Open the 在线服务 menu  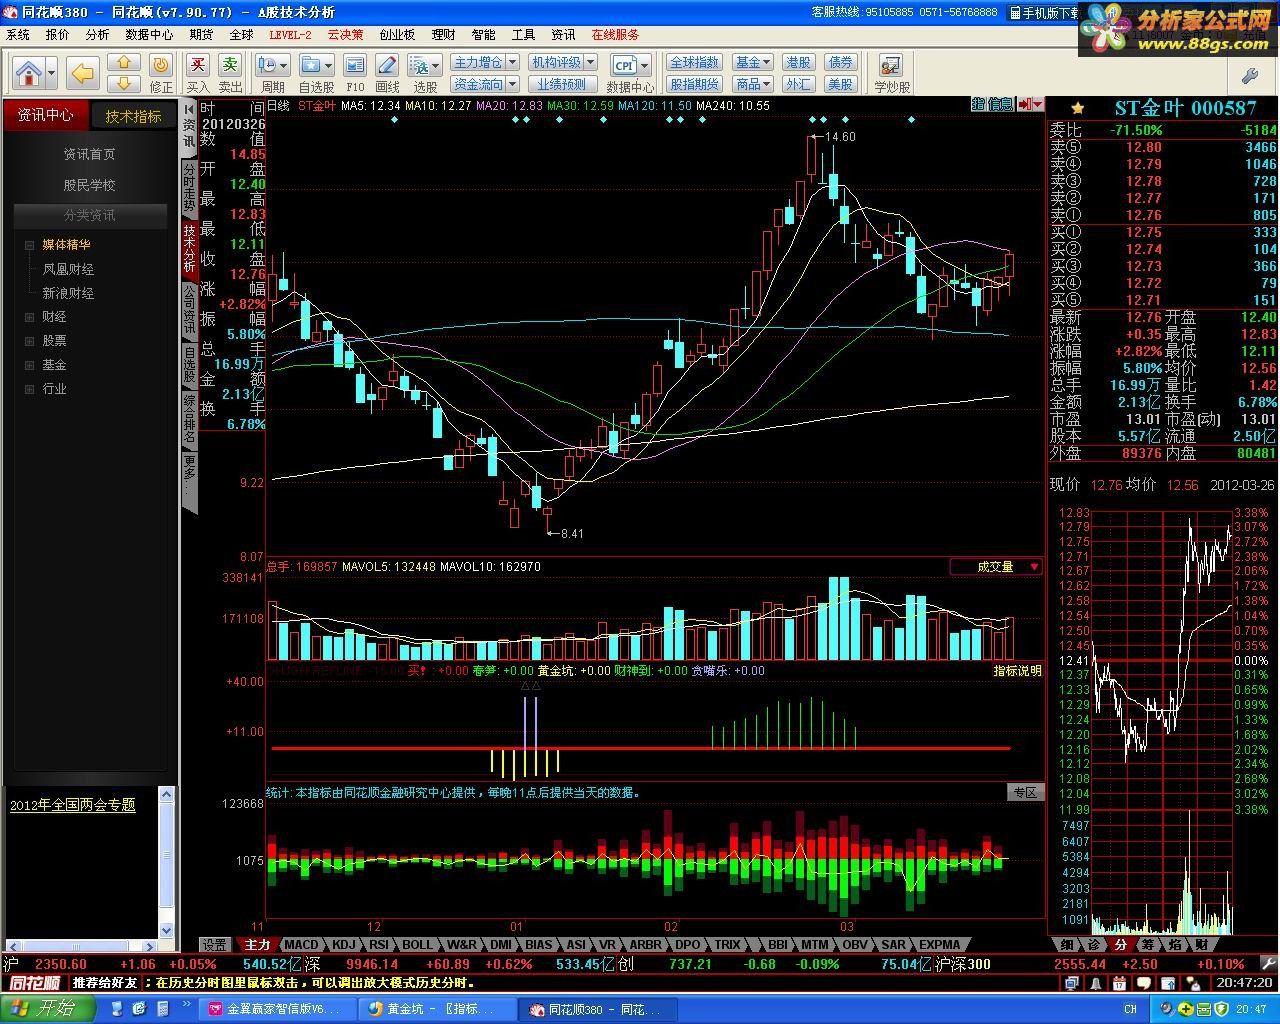click(x=615, y=34)
